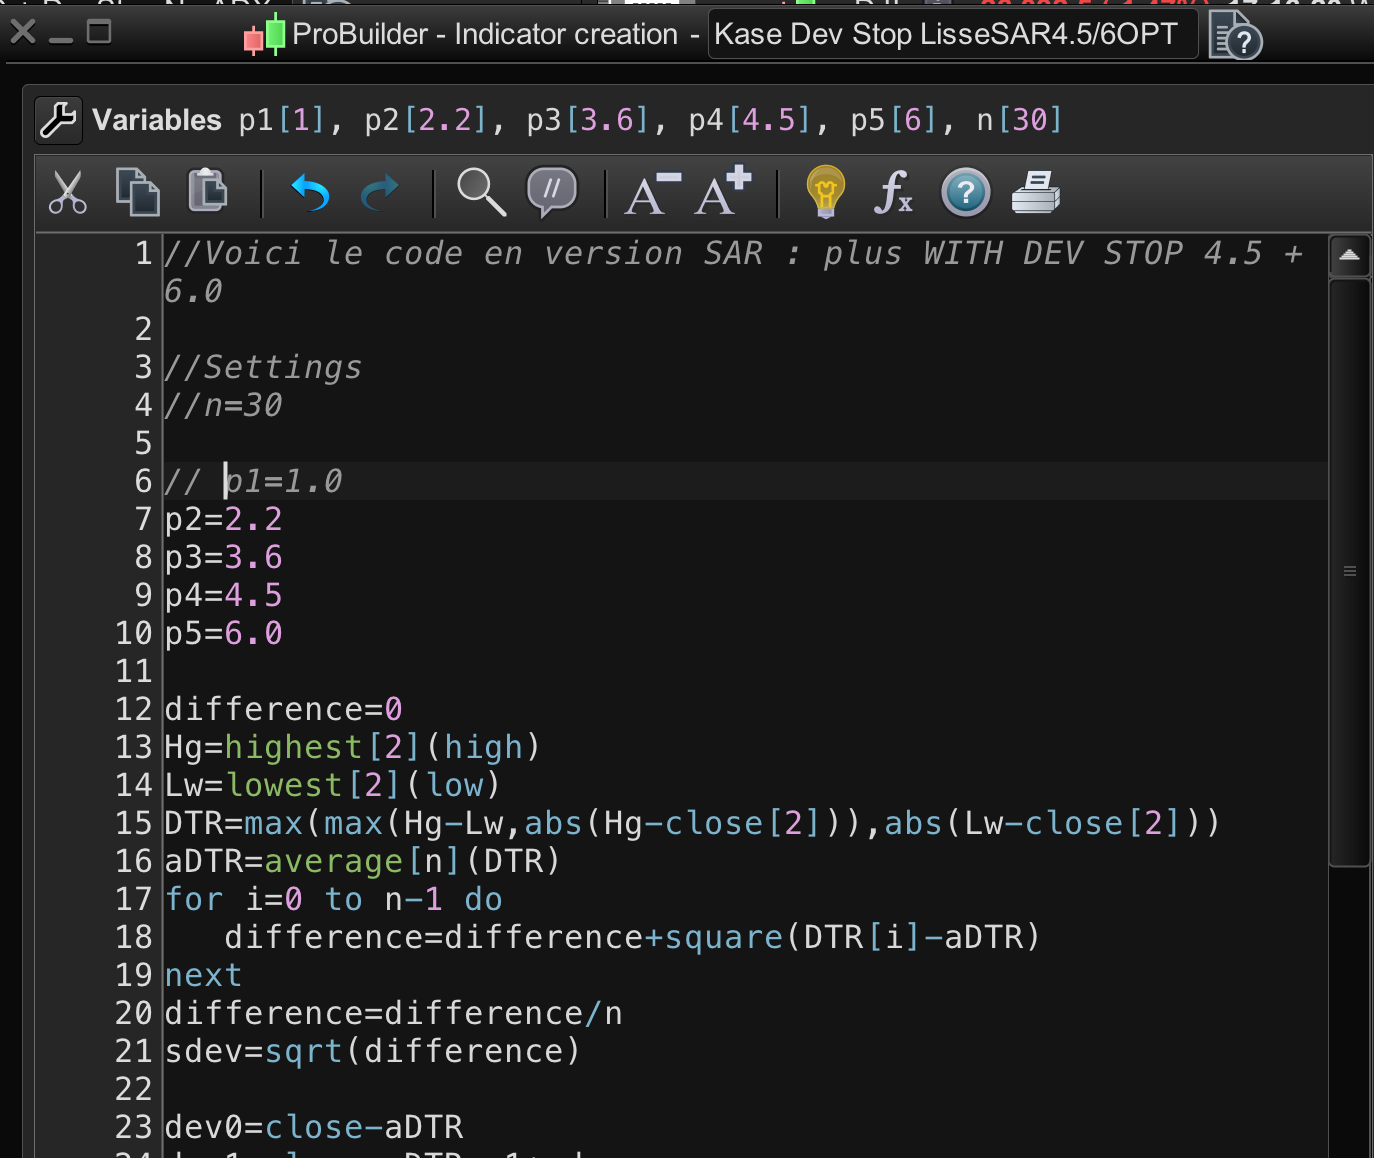
Task: Increase editor font size
Action: coord(724,191)
